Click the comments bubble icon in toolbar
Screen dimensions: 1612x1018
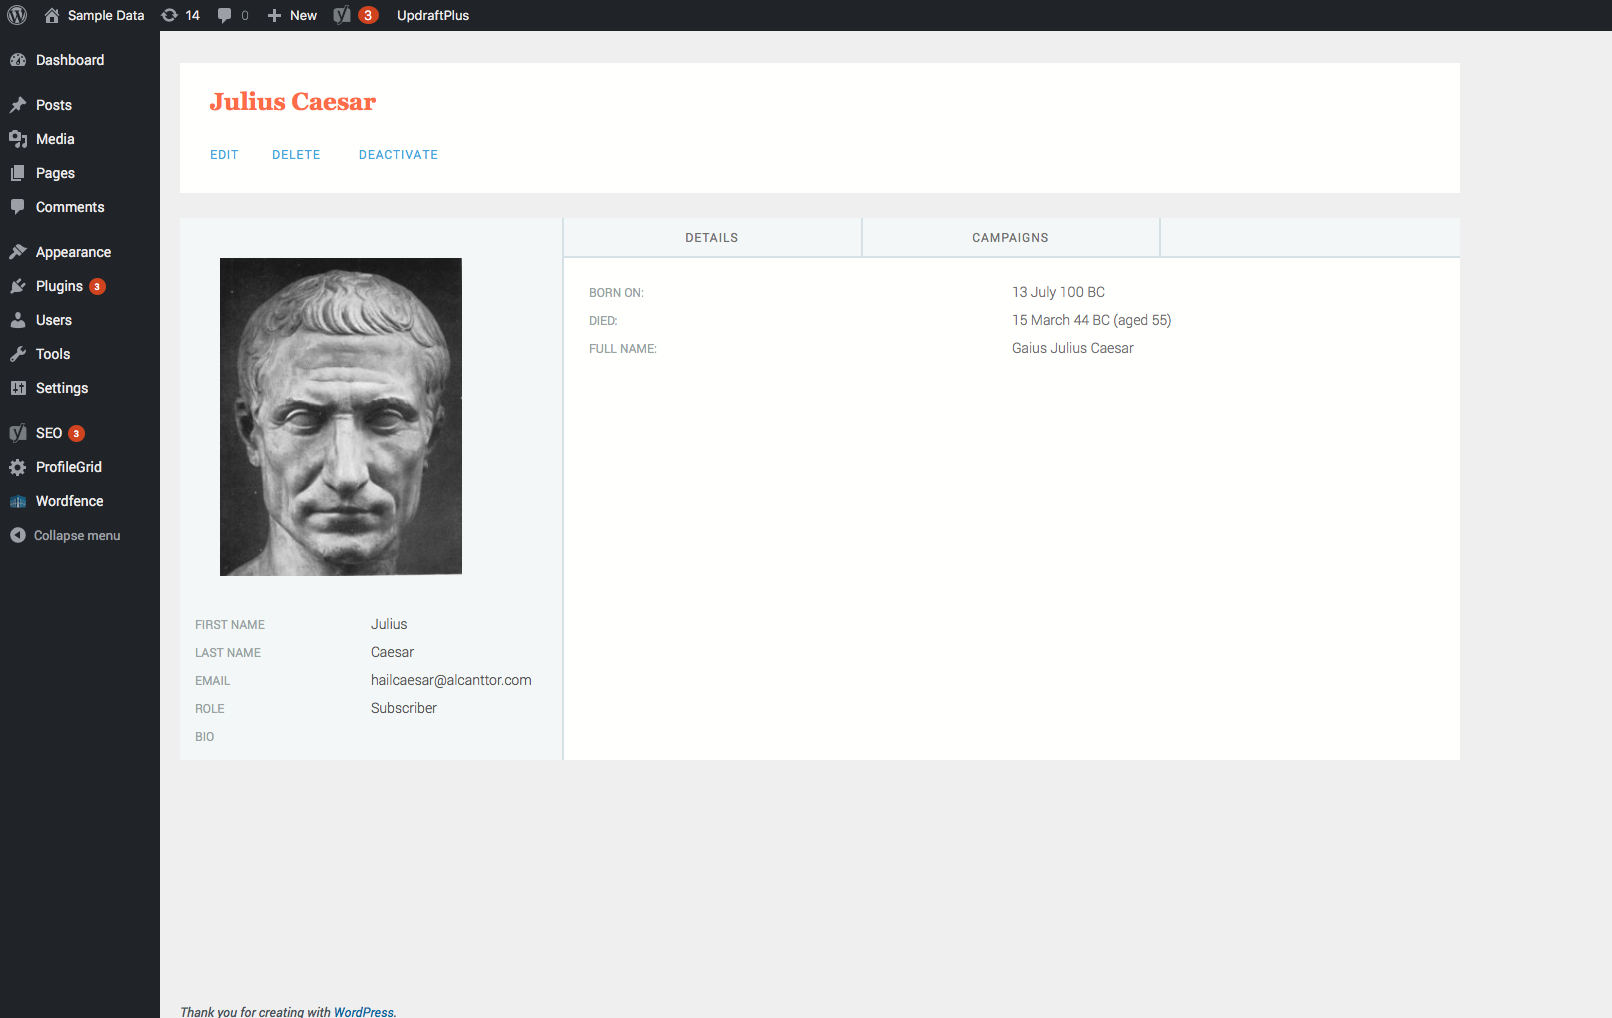(x=225, y=15)
